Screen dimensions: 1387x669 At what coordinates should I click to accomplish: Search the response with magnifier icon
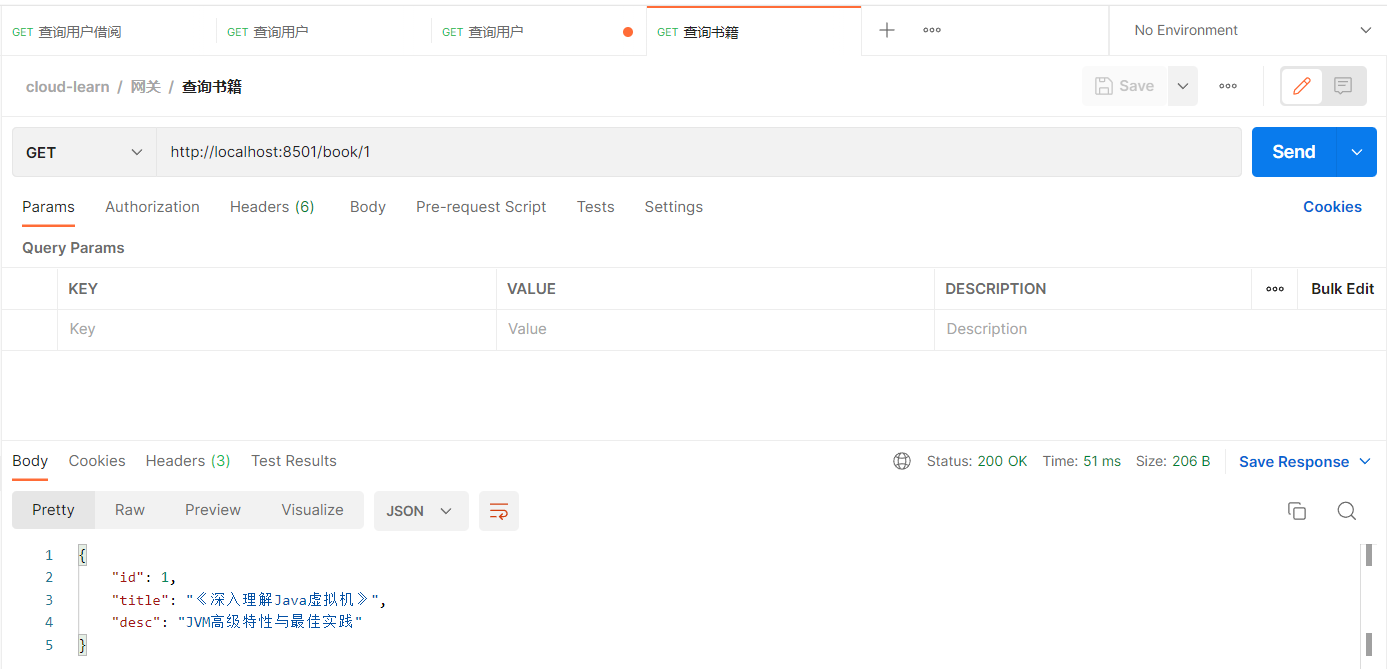click(1347, 511)
